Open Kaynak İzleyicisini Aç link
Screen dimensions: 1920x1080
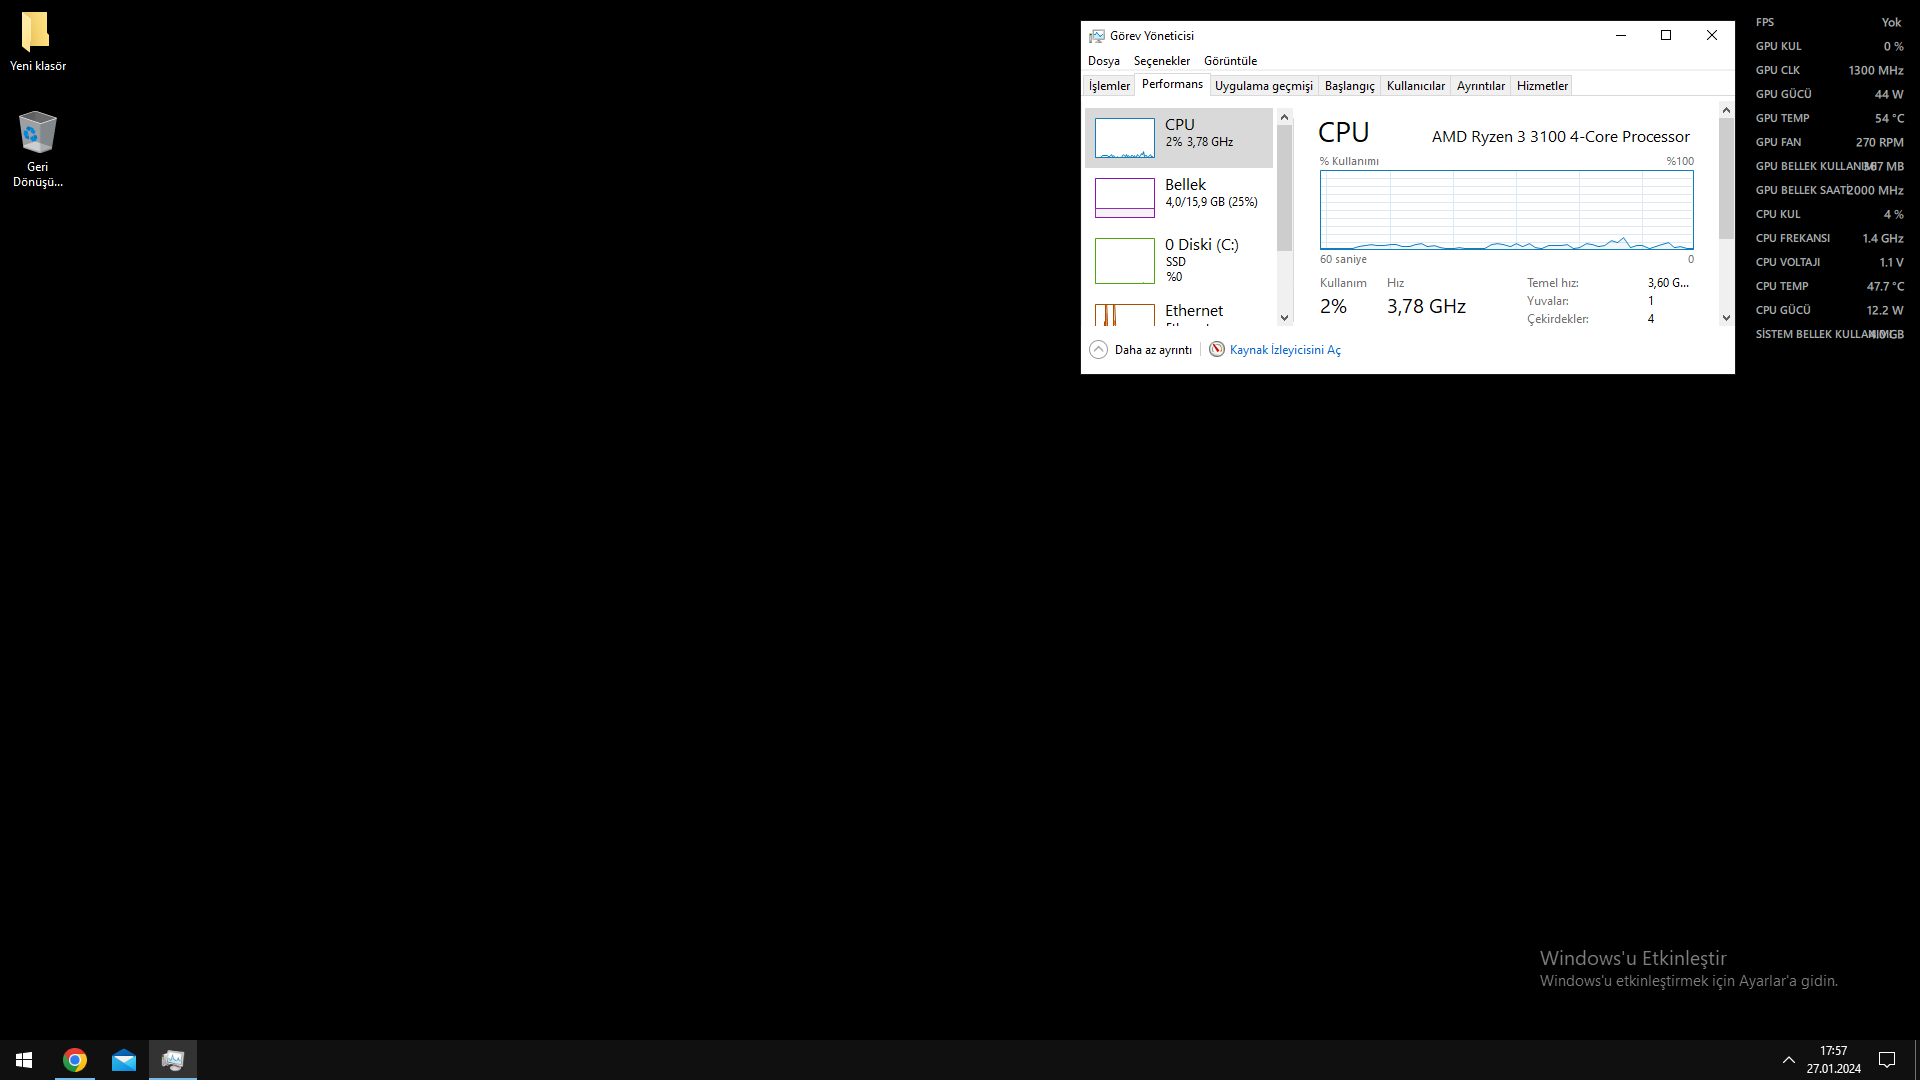(x=1285, y=350)
